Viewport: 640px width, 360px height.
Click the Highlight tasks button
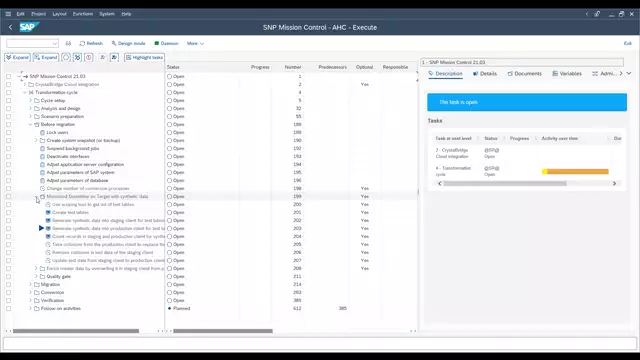(144, 58)
